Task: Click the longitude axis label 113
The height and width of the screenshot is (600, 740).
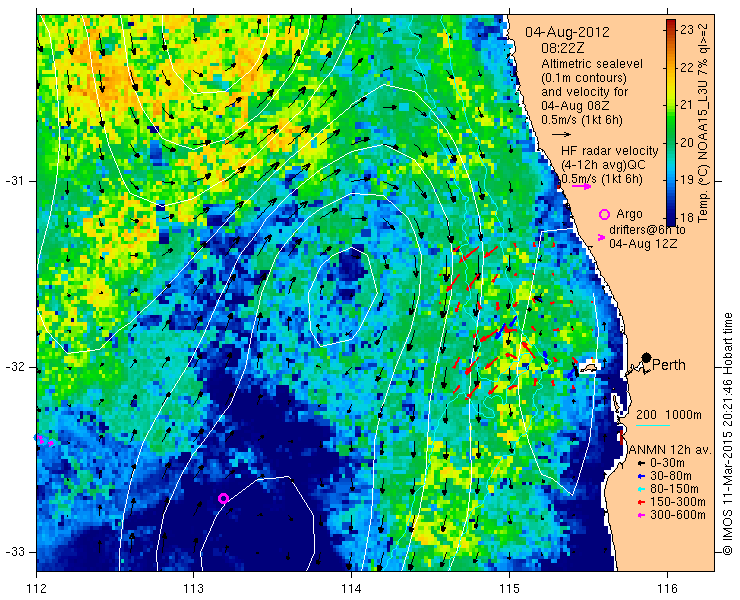Action: coord(193,589)
